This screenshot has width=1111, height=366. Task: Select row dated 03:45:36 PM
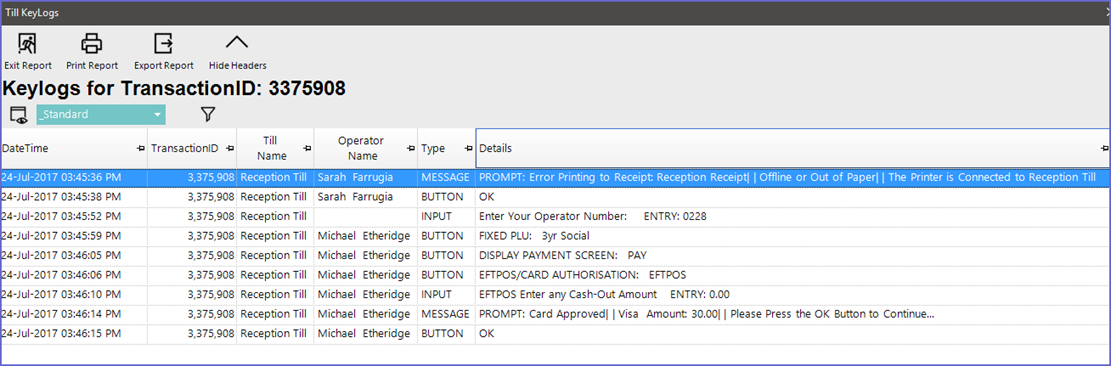click(x=556, y=177)
